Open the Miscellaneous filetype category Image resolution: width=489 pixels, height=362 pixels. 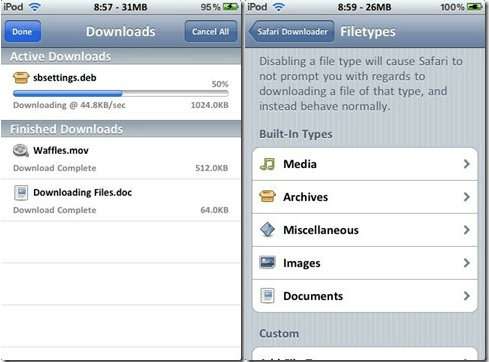(365, 230)
